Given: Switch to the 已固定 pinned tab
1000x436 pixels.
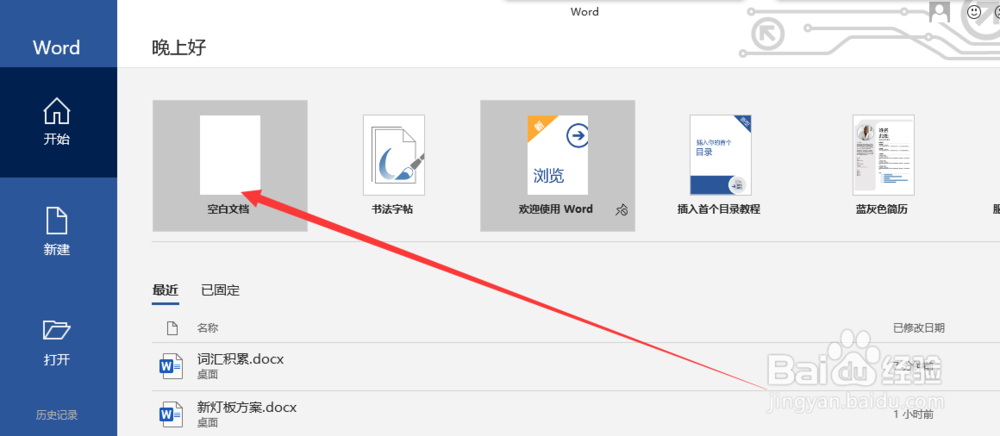Looking at the screenshot, I should click(220, 290).
